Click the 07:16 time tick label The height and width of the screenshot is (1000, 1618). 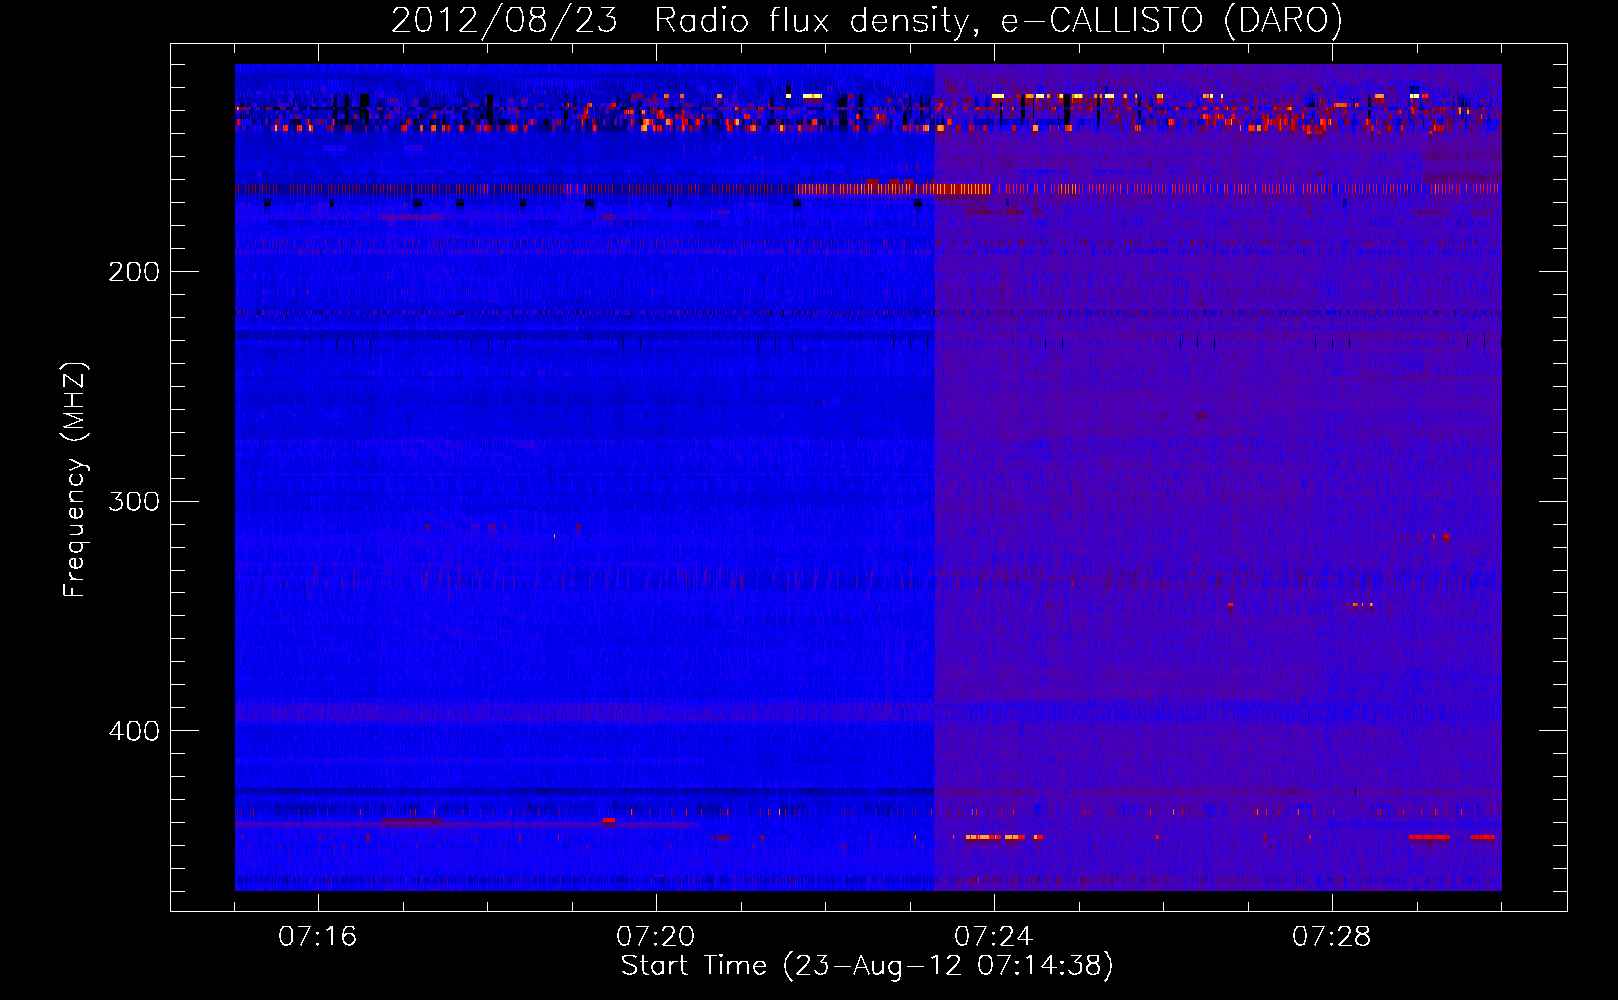tap(318, 937)
